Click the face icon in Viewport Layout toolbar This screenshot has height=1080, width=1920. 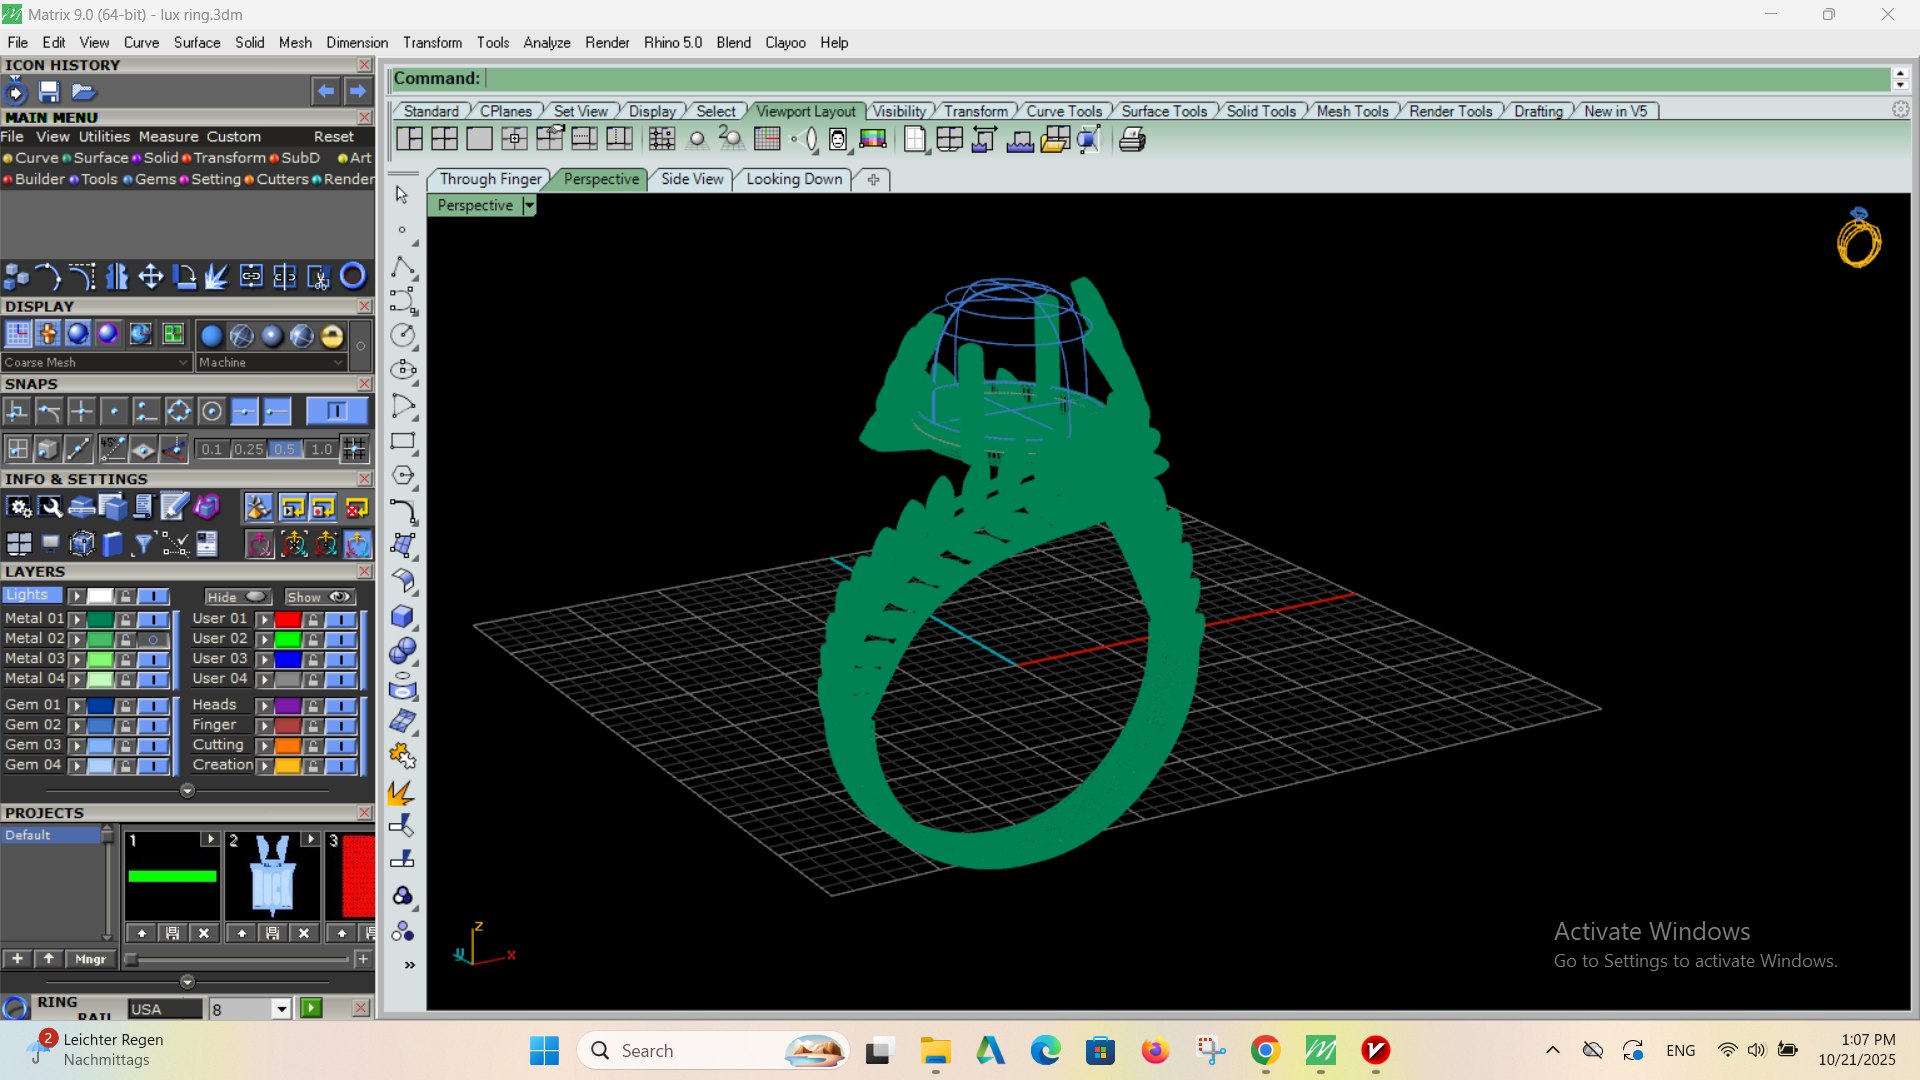coord(838,140)
